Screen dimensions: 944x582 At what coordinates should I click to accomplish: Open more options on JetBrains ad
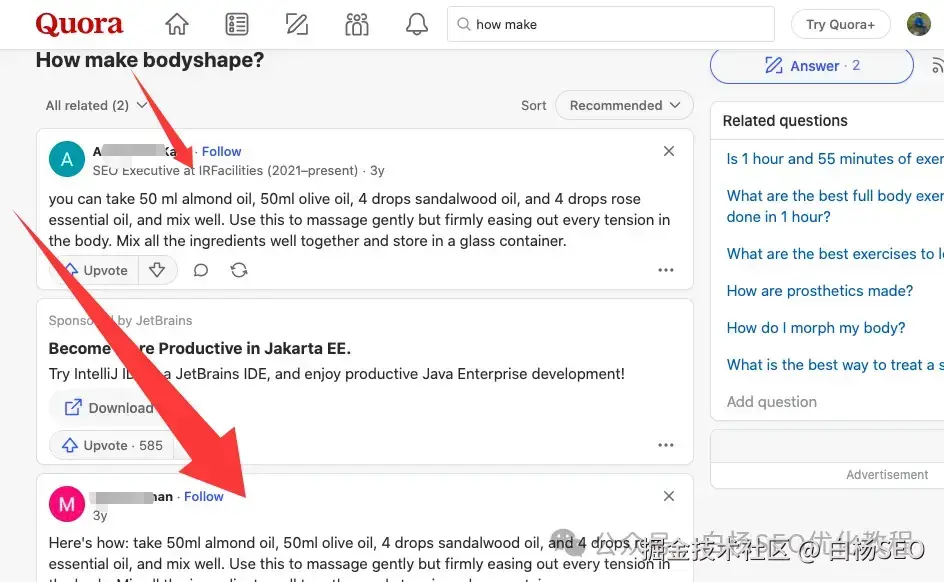tap(666, 445)
